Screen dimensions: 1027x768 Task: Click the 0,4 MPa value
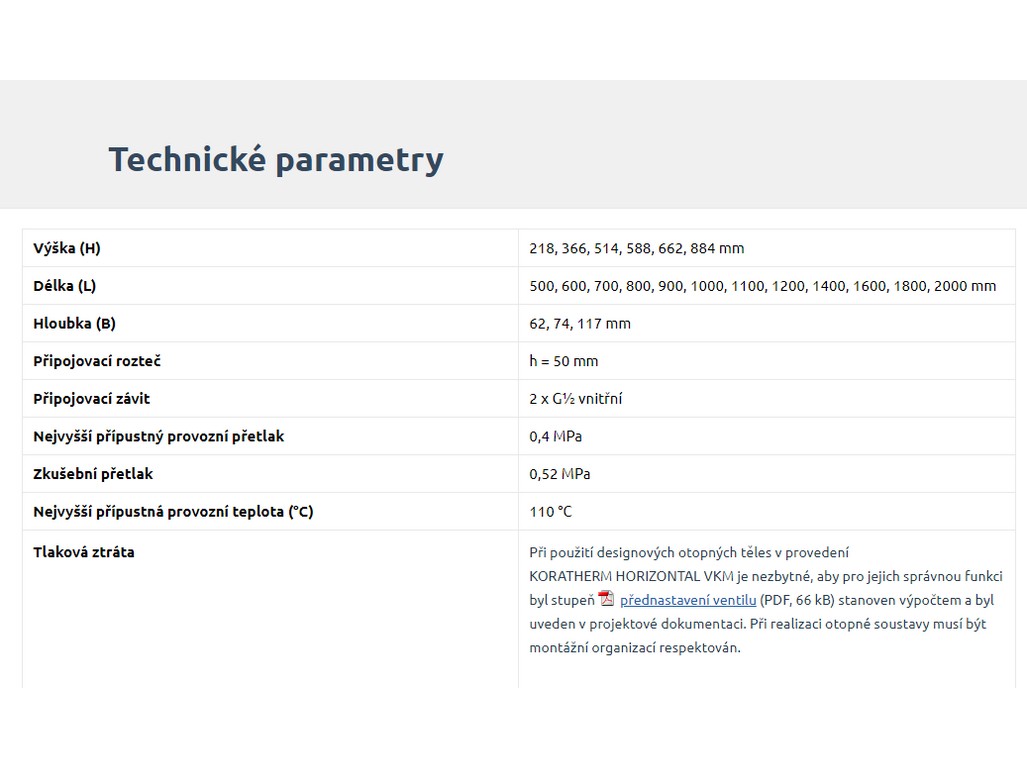tap(555, 436)
